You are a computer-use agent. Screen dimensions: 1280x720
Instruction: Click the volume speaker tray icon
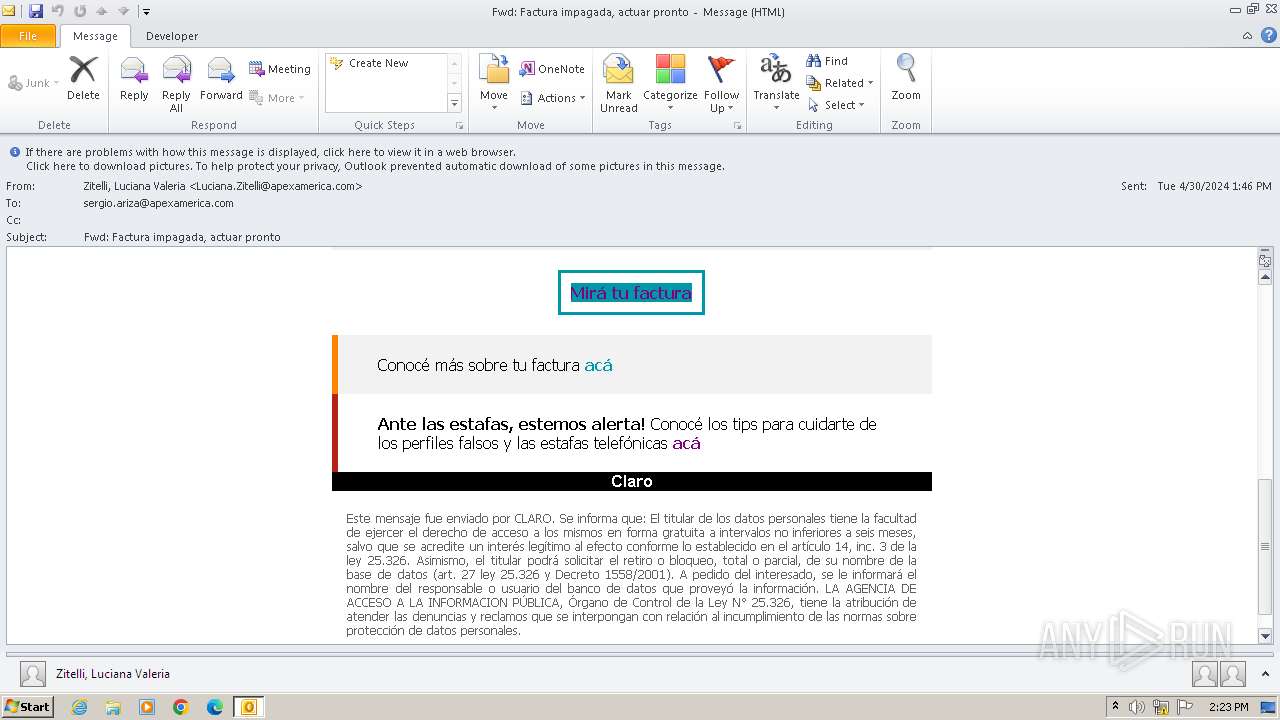(1137, 707)
